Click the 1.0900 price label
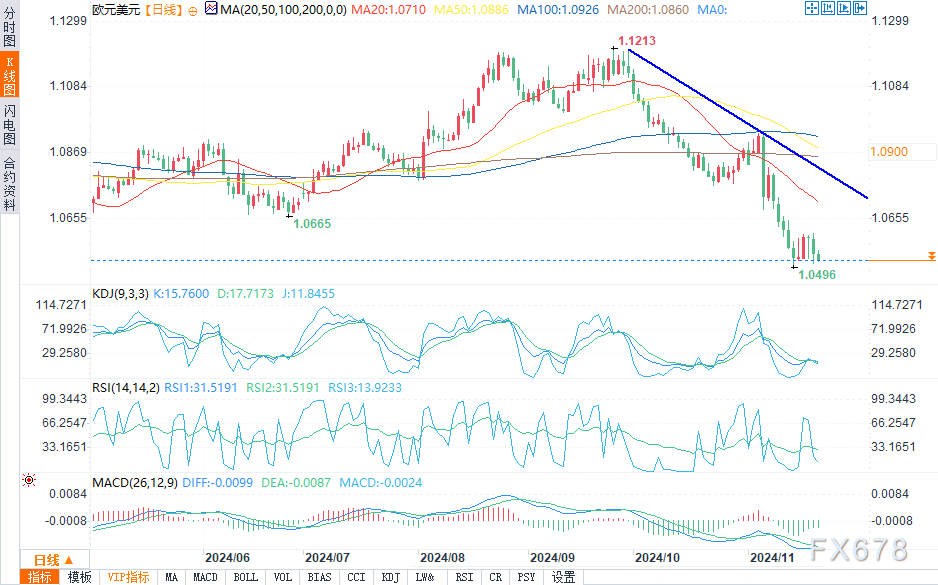Screen dimensions: 938x585 [890, 152]
